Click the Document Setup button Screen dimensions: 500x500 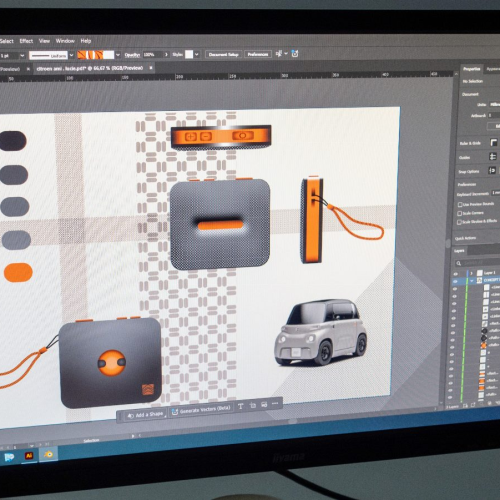coord(223,54)
